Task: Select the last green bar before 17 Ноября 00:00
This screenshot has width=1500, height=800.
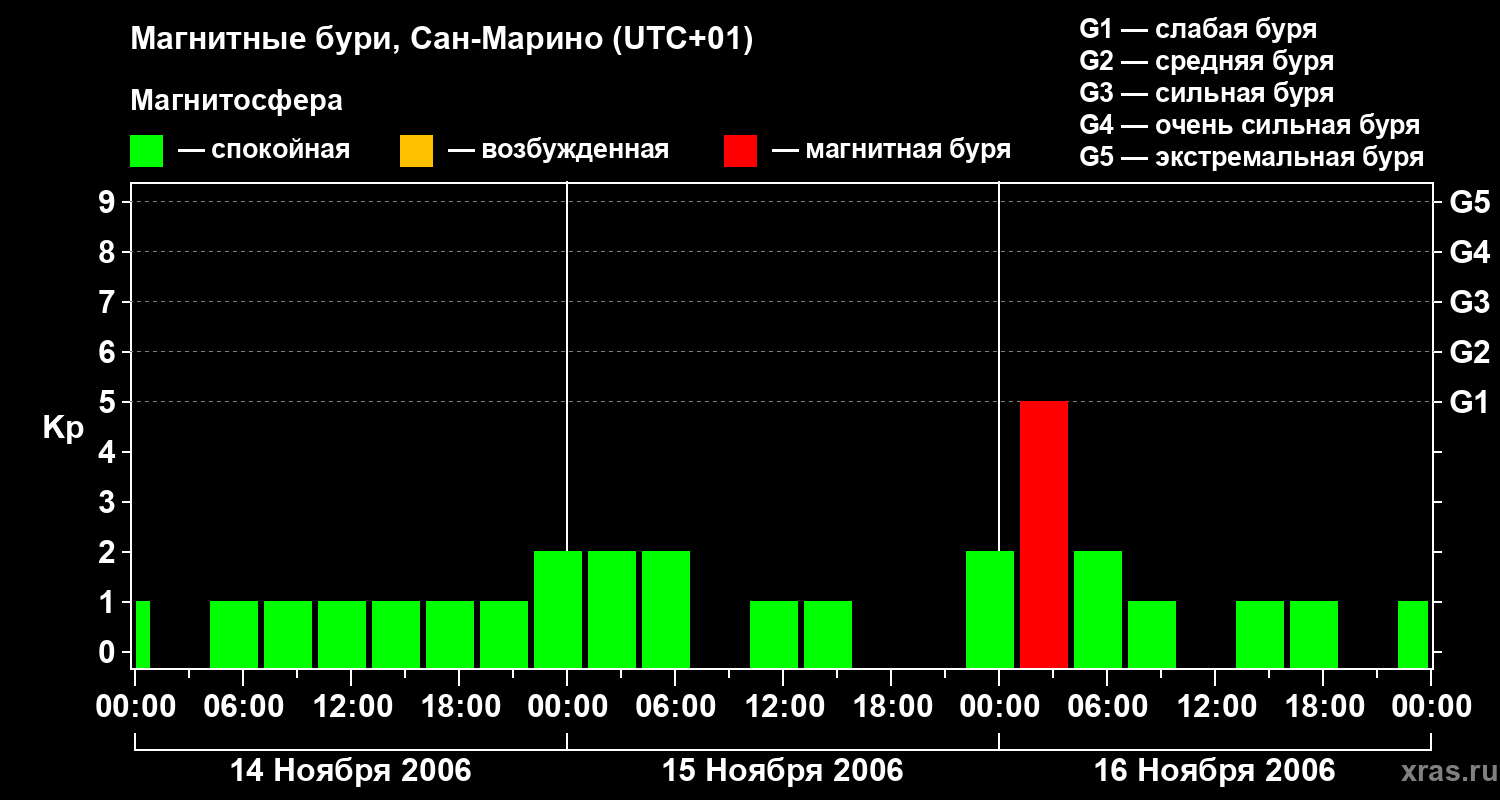Action: [x=1413, y=635]
